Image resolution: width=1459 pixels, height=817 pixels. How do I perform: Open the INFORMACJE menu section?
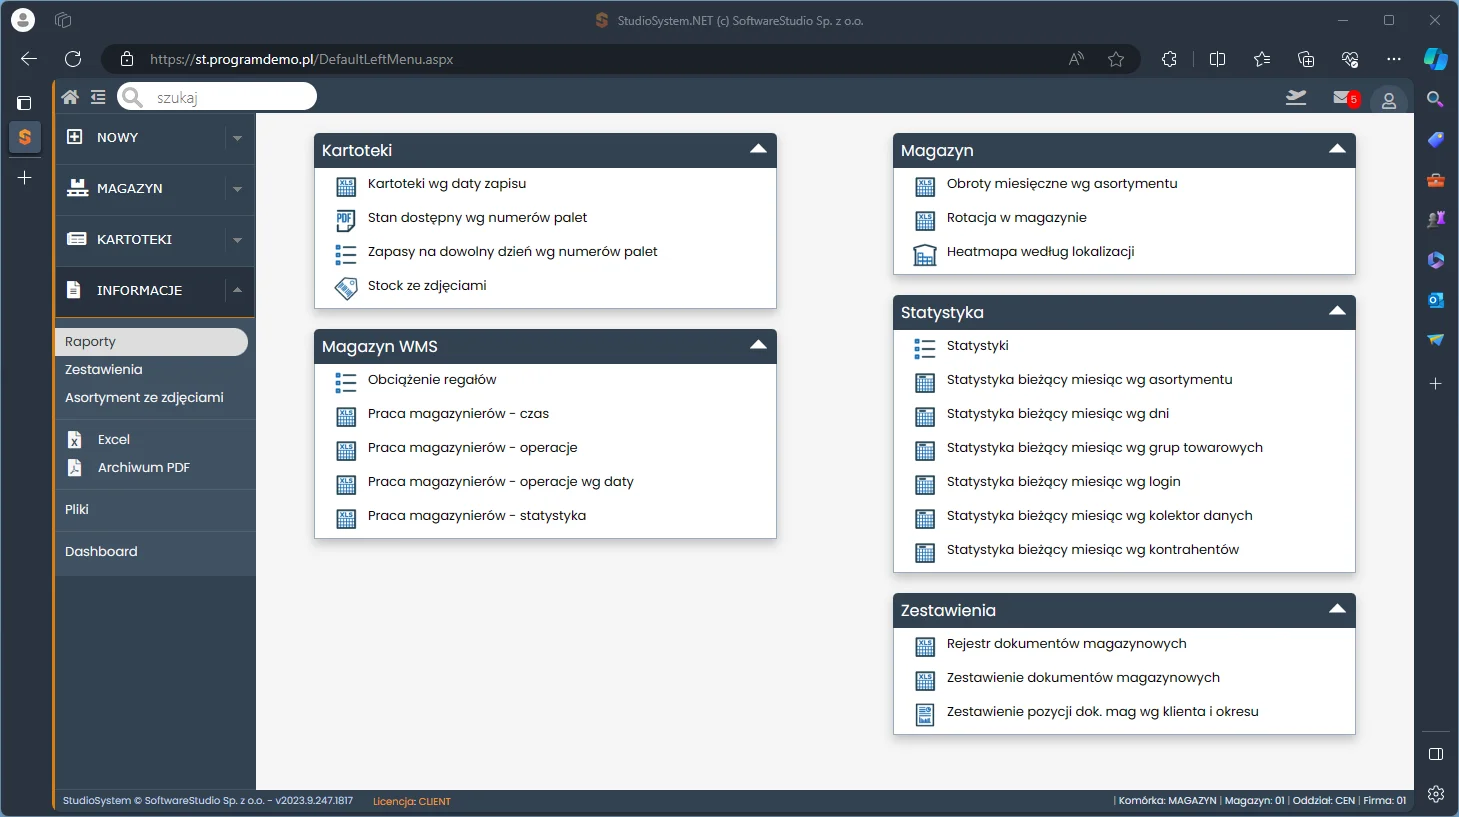[139, 291]
